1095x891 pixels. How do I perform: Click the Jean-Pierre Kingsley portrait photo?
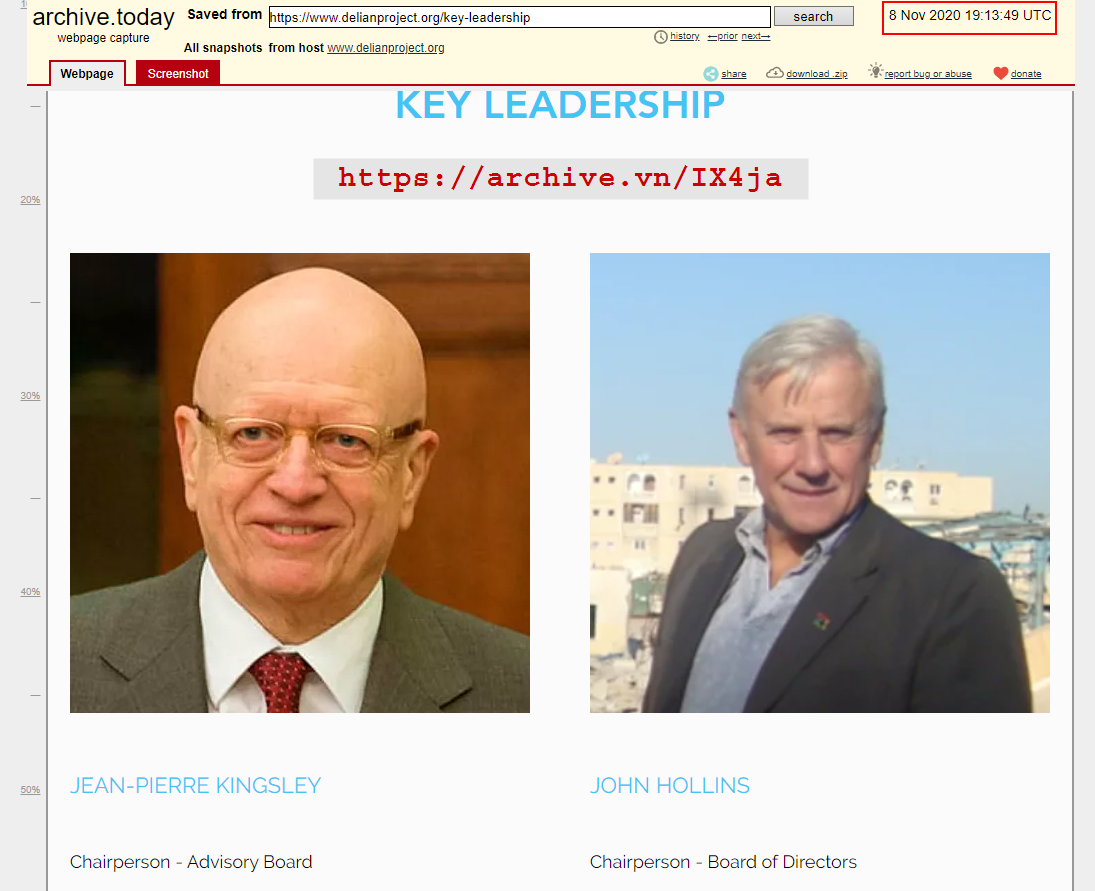coord(300,483)
